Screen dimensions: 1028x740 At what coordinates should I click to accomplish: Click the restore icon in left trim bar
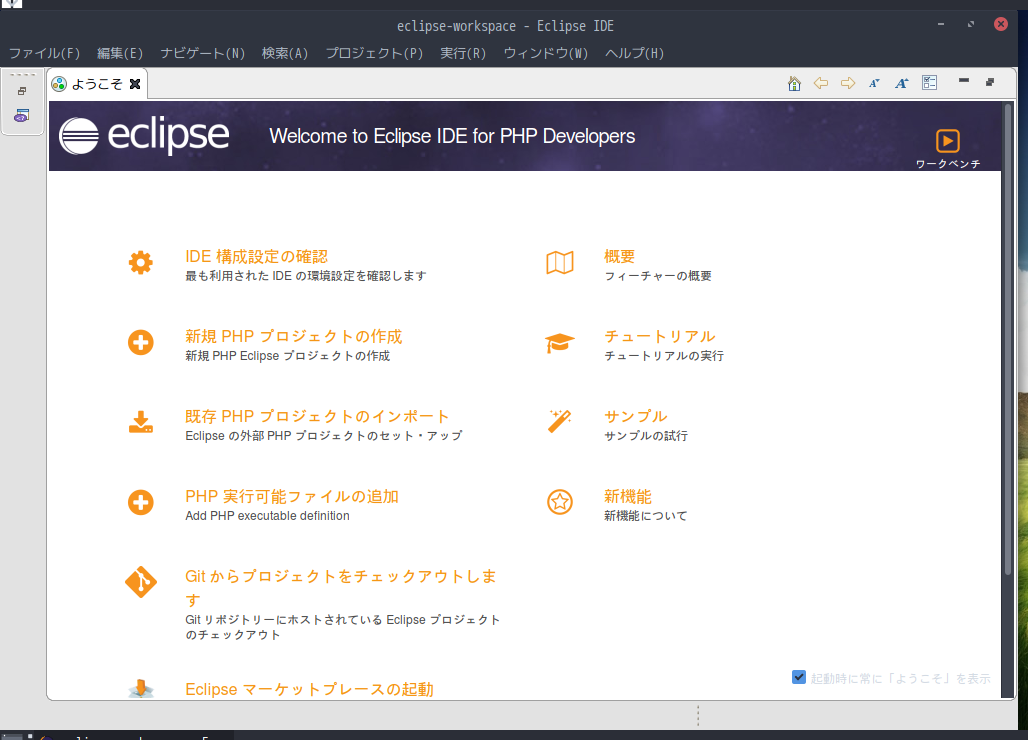point(22,91)
